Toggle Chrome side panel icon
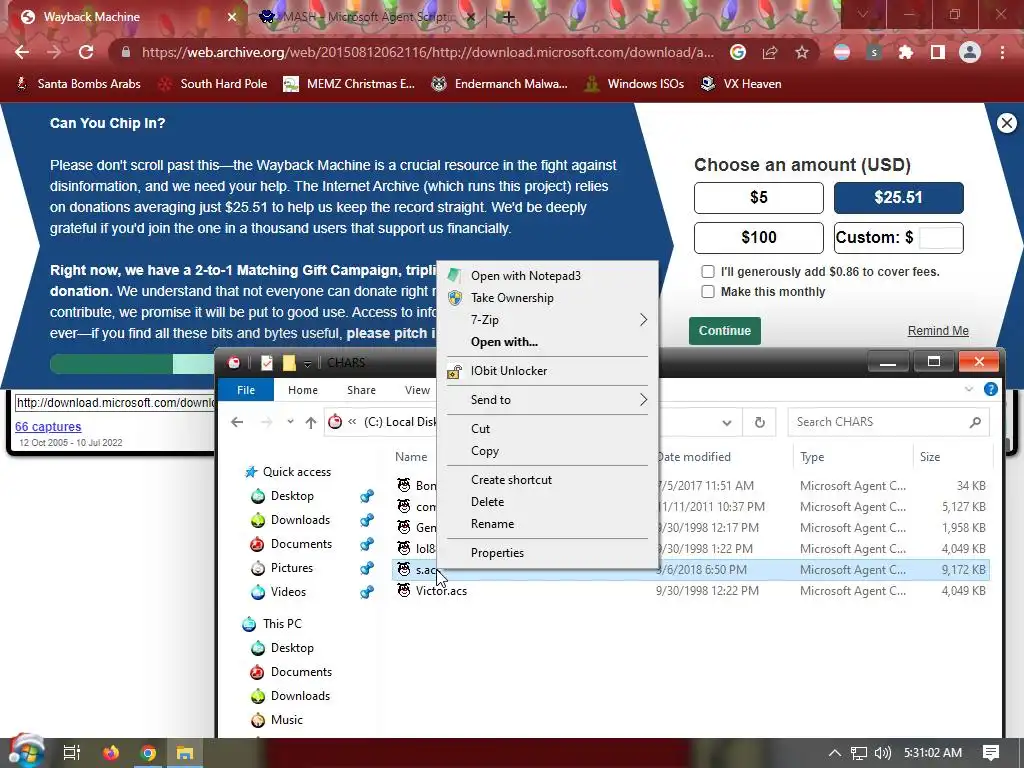Viewport: 1024px width, 768px height. pyautogui.click(x=938, y=52)
